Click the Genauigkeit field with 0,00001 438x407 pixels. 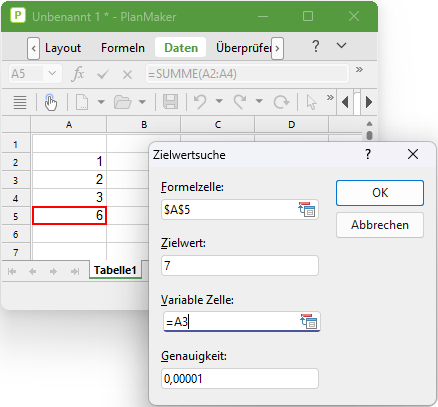pos(240,378)
